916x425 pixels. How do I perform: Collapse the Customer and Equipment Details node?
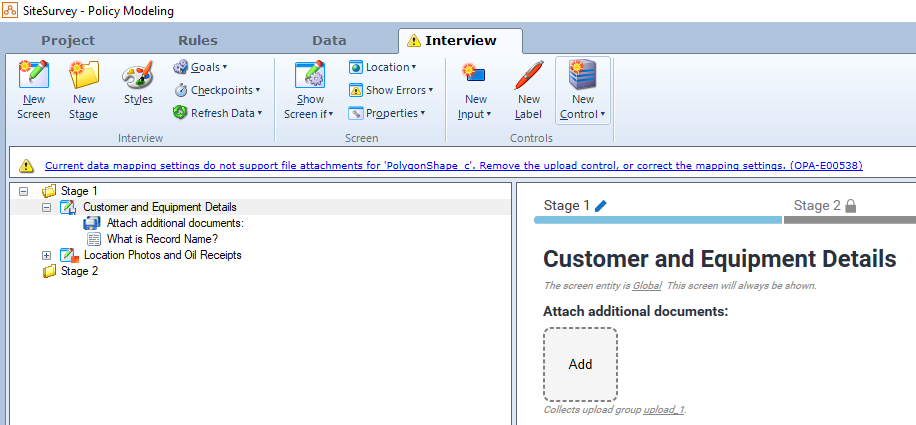point(47,207)
